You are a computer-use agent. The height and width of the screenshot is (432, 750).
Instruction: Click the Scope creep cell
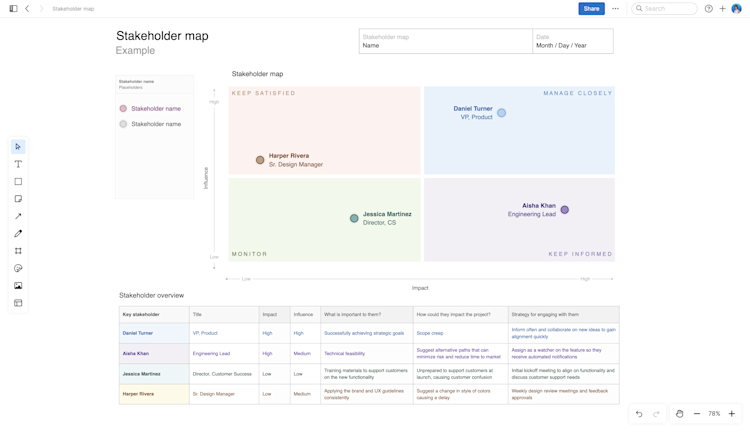[461, 333]
